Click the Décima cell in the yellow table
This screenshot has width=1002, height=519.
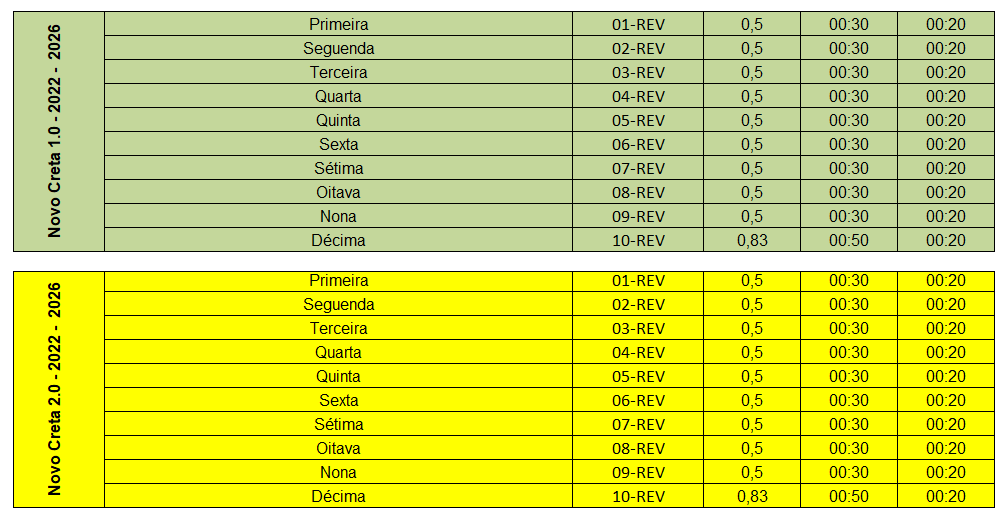click(x=339, y=496)
